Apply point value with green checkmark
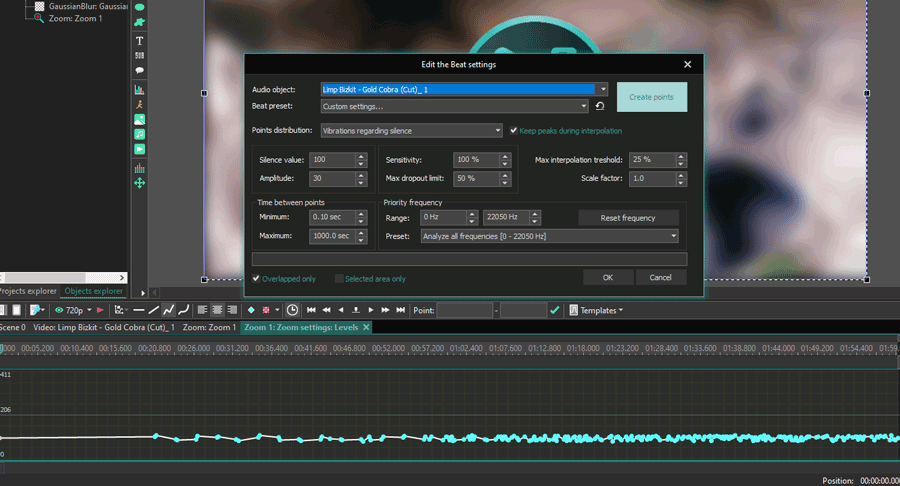This screenshot has height=486, width=900. (x=554, y=310)
